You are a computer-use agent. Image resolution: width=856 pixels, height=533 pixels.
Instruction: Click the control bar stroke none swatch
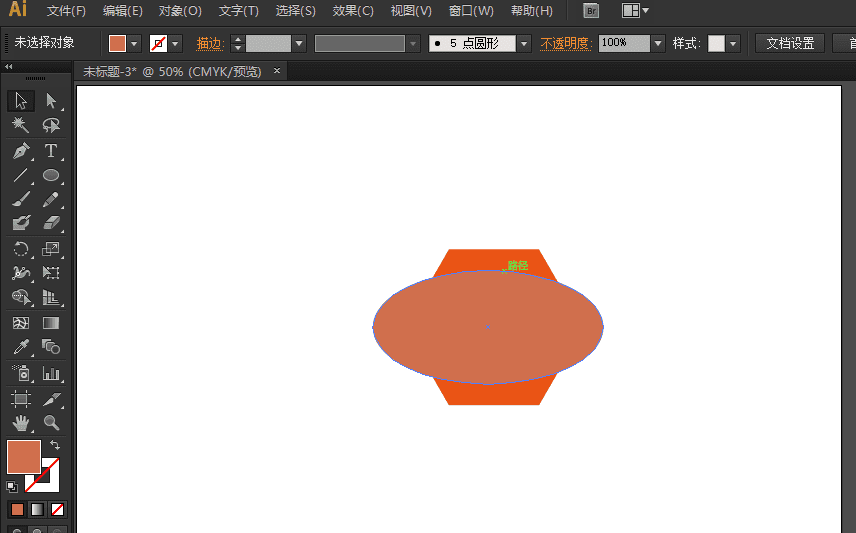click(158, 44)
